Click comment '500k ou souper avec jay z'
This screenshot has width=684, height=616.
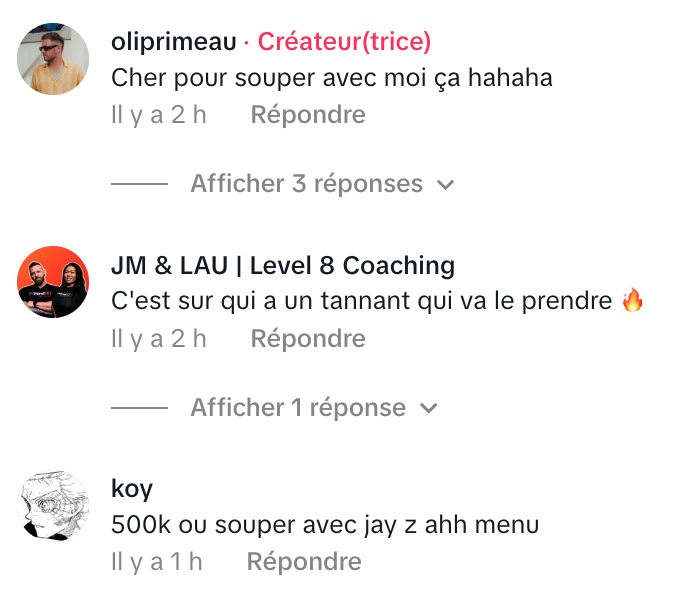point(264,525)
